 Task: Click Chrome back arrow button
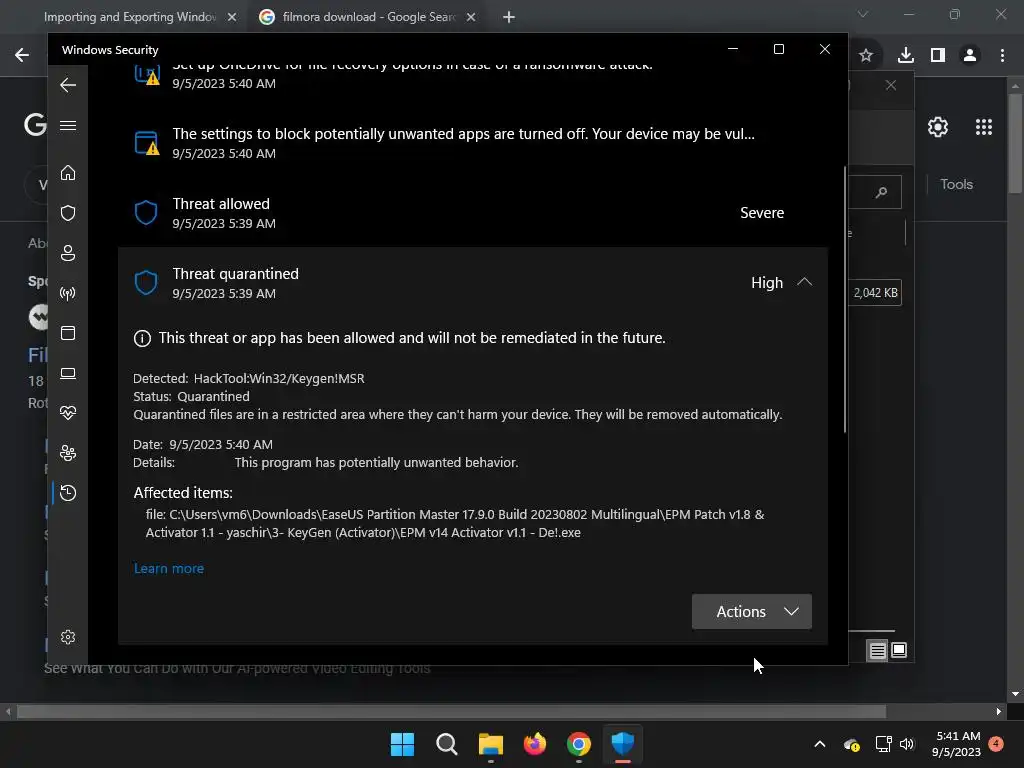pos(22,55)
